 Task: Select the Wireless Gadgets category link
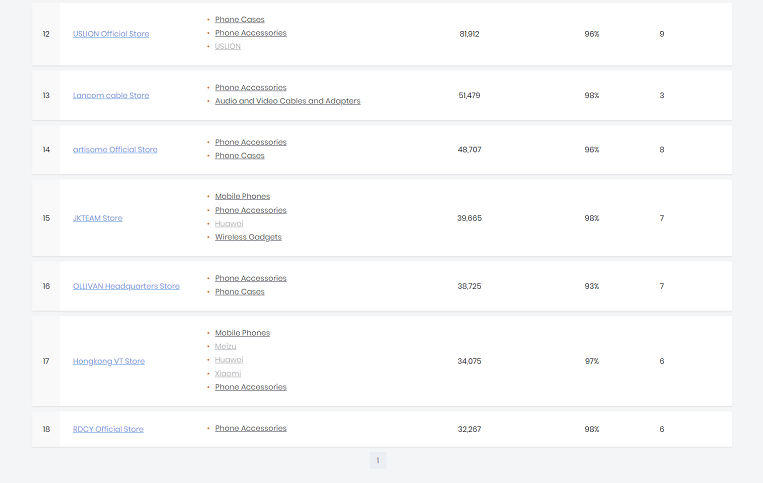coord(248,237)
